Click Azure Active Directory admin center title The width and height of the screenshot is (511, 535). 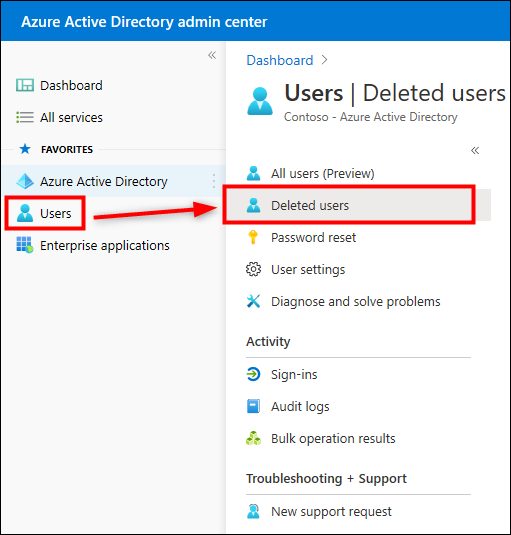coord(144,22)
